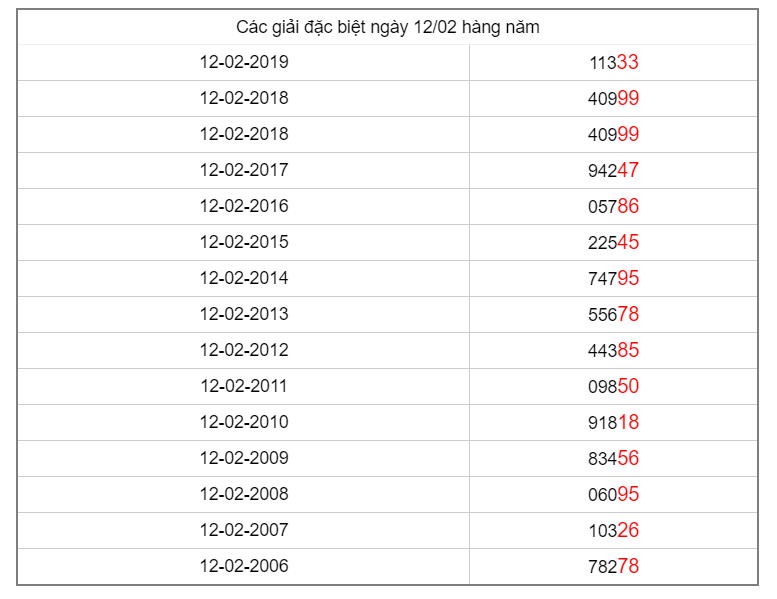777x599 pixels.
Task: Select the date cell 12-02-2014
Action: pyautogui.click(x=244, y=278)
